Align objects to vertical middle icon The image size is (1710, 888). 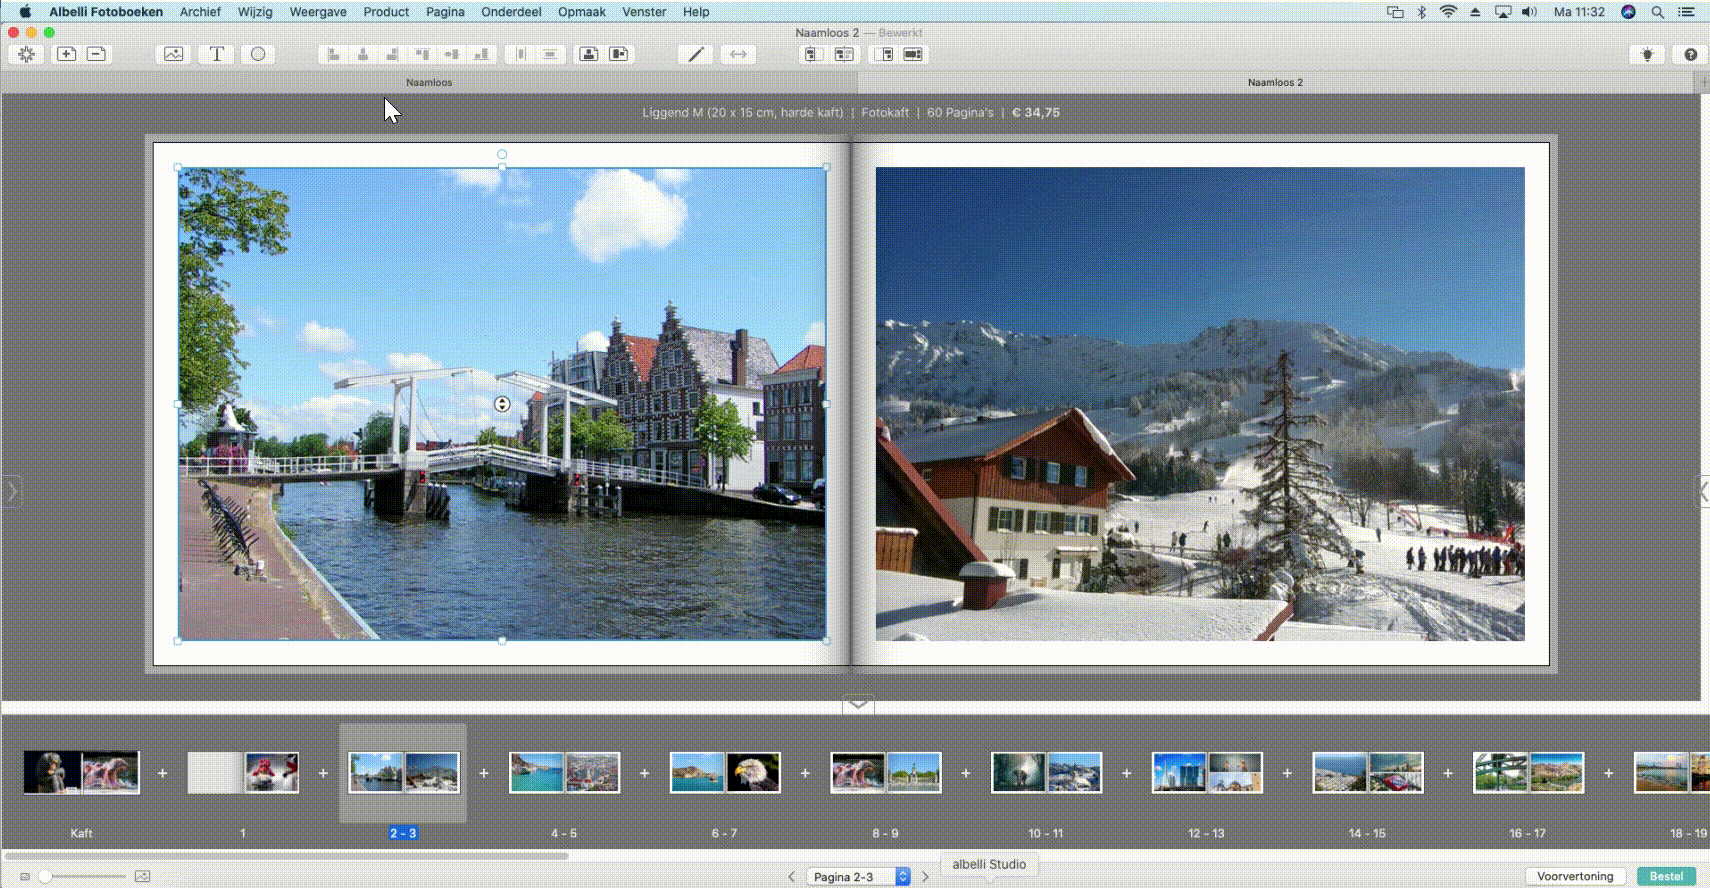pos(452,54)
